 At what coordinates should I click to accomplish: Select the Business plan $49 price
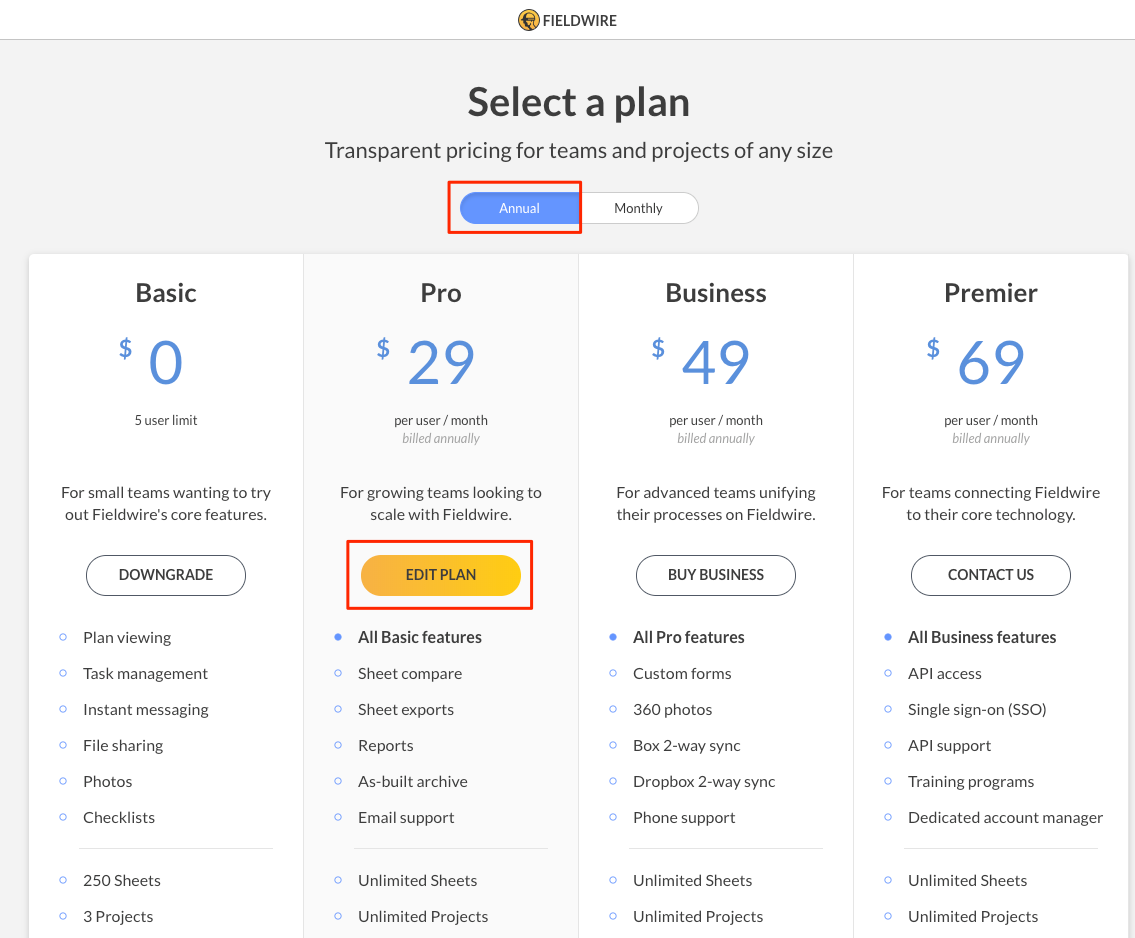click(x=701, y=362)
